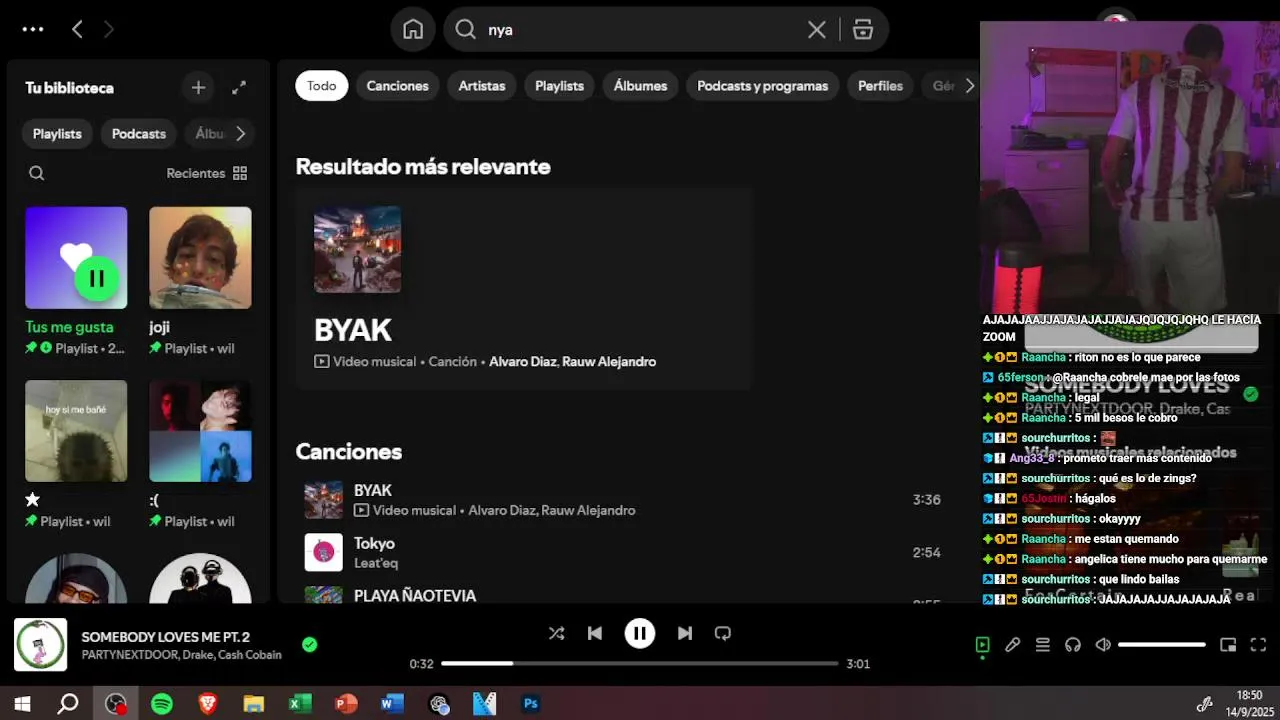Open the star playlist thumbnail
This screenshot has width=1280, height=720.
point(76,431)
